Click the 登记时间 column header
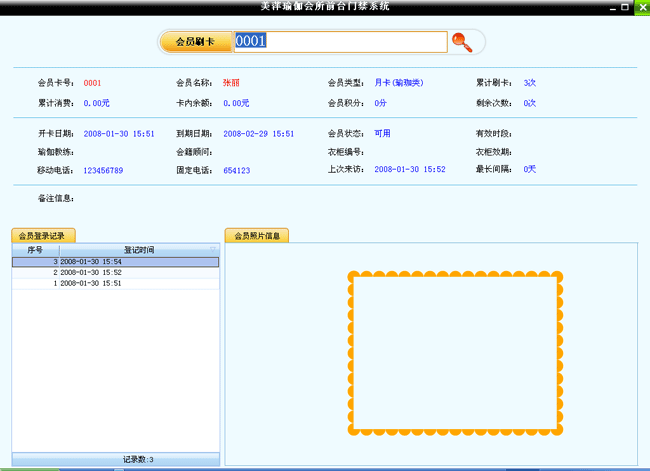Image resolution: width=650 pixels, height=471 pixels. tap(138, 249)
